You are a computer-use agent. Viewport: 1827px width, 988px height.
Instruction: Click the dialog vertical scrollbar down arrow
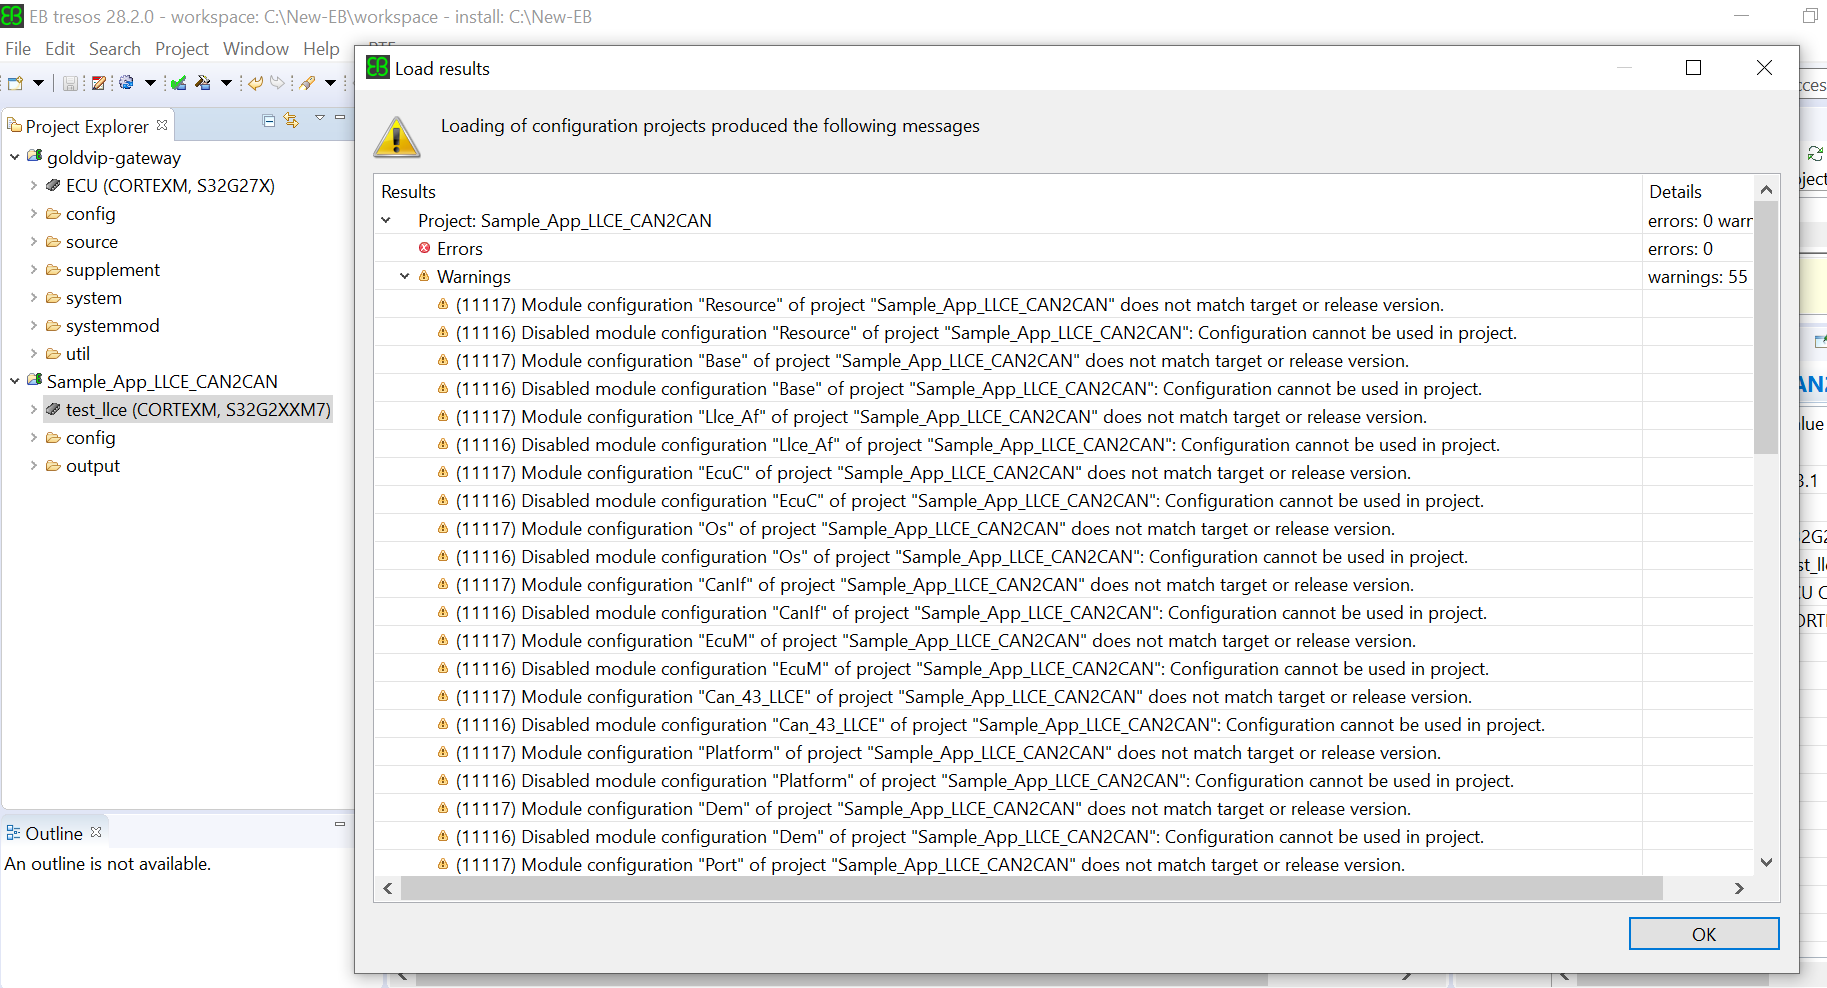click(1766, 861)
